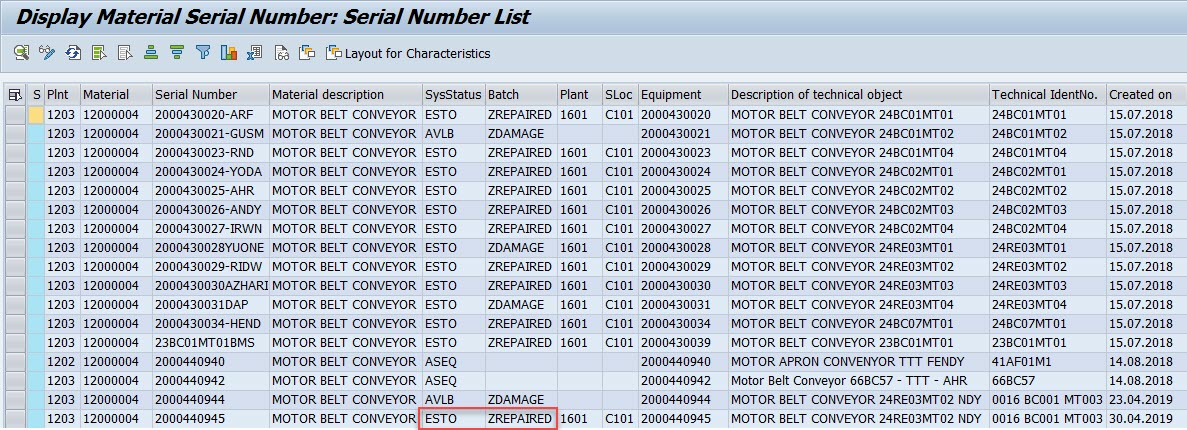Click the Technical IdentNo. column header
Screen dimensions: 1187x430
pos(1044,95)
